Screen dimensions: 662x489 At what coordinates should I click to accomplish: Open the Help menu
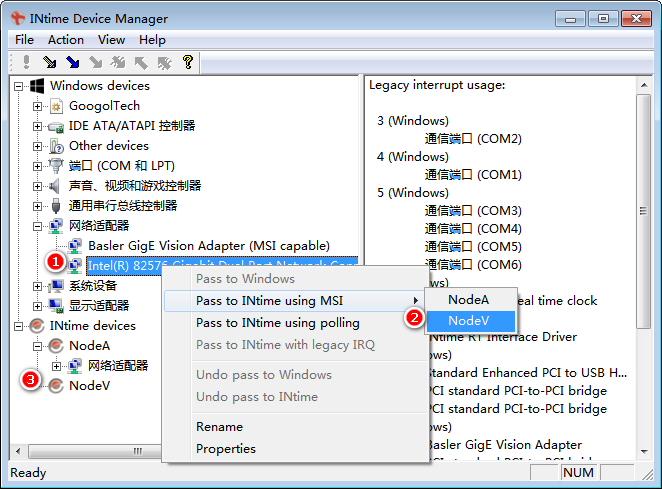(152, 40)
